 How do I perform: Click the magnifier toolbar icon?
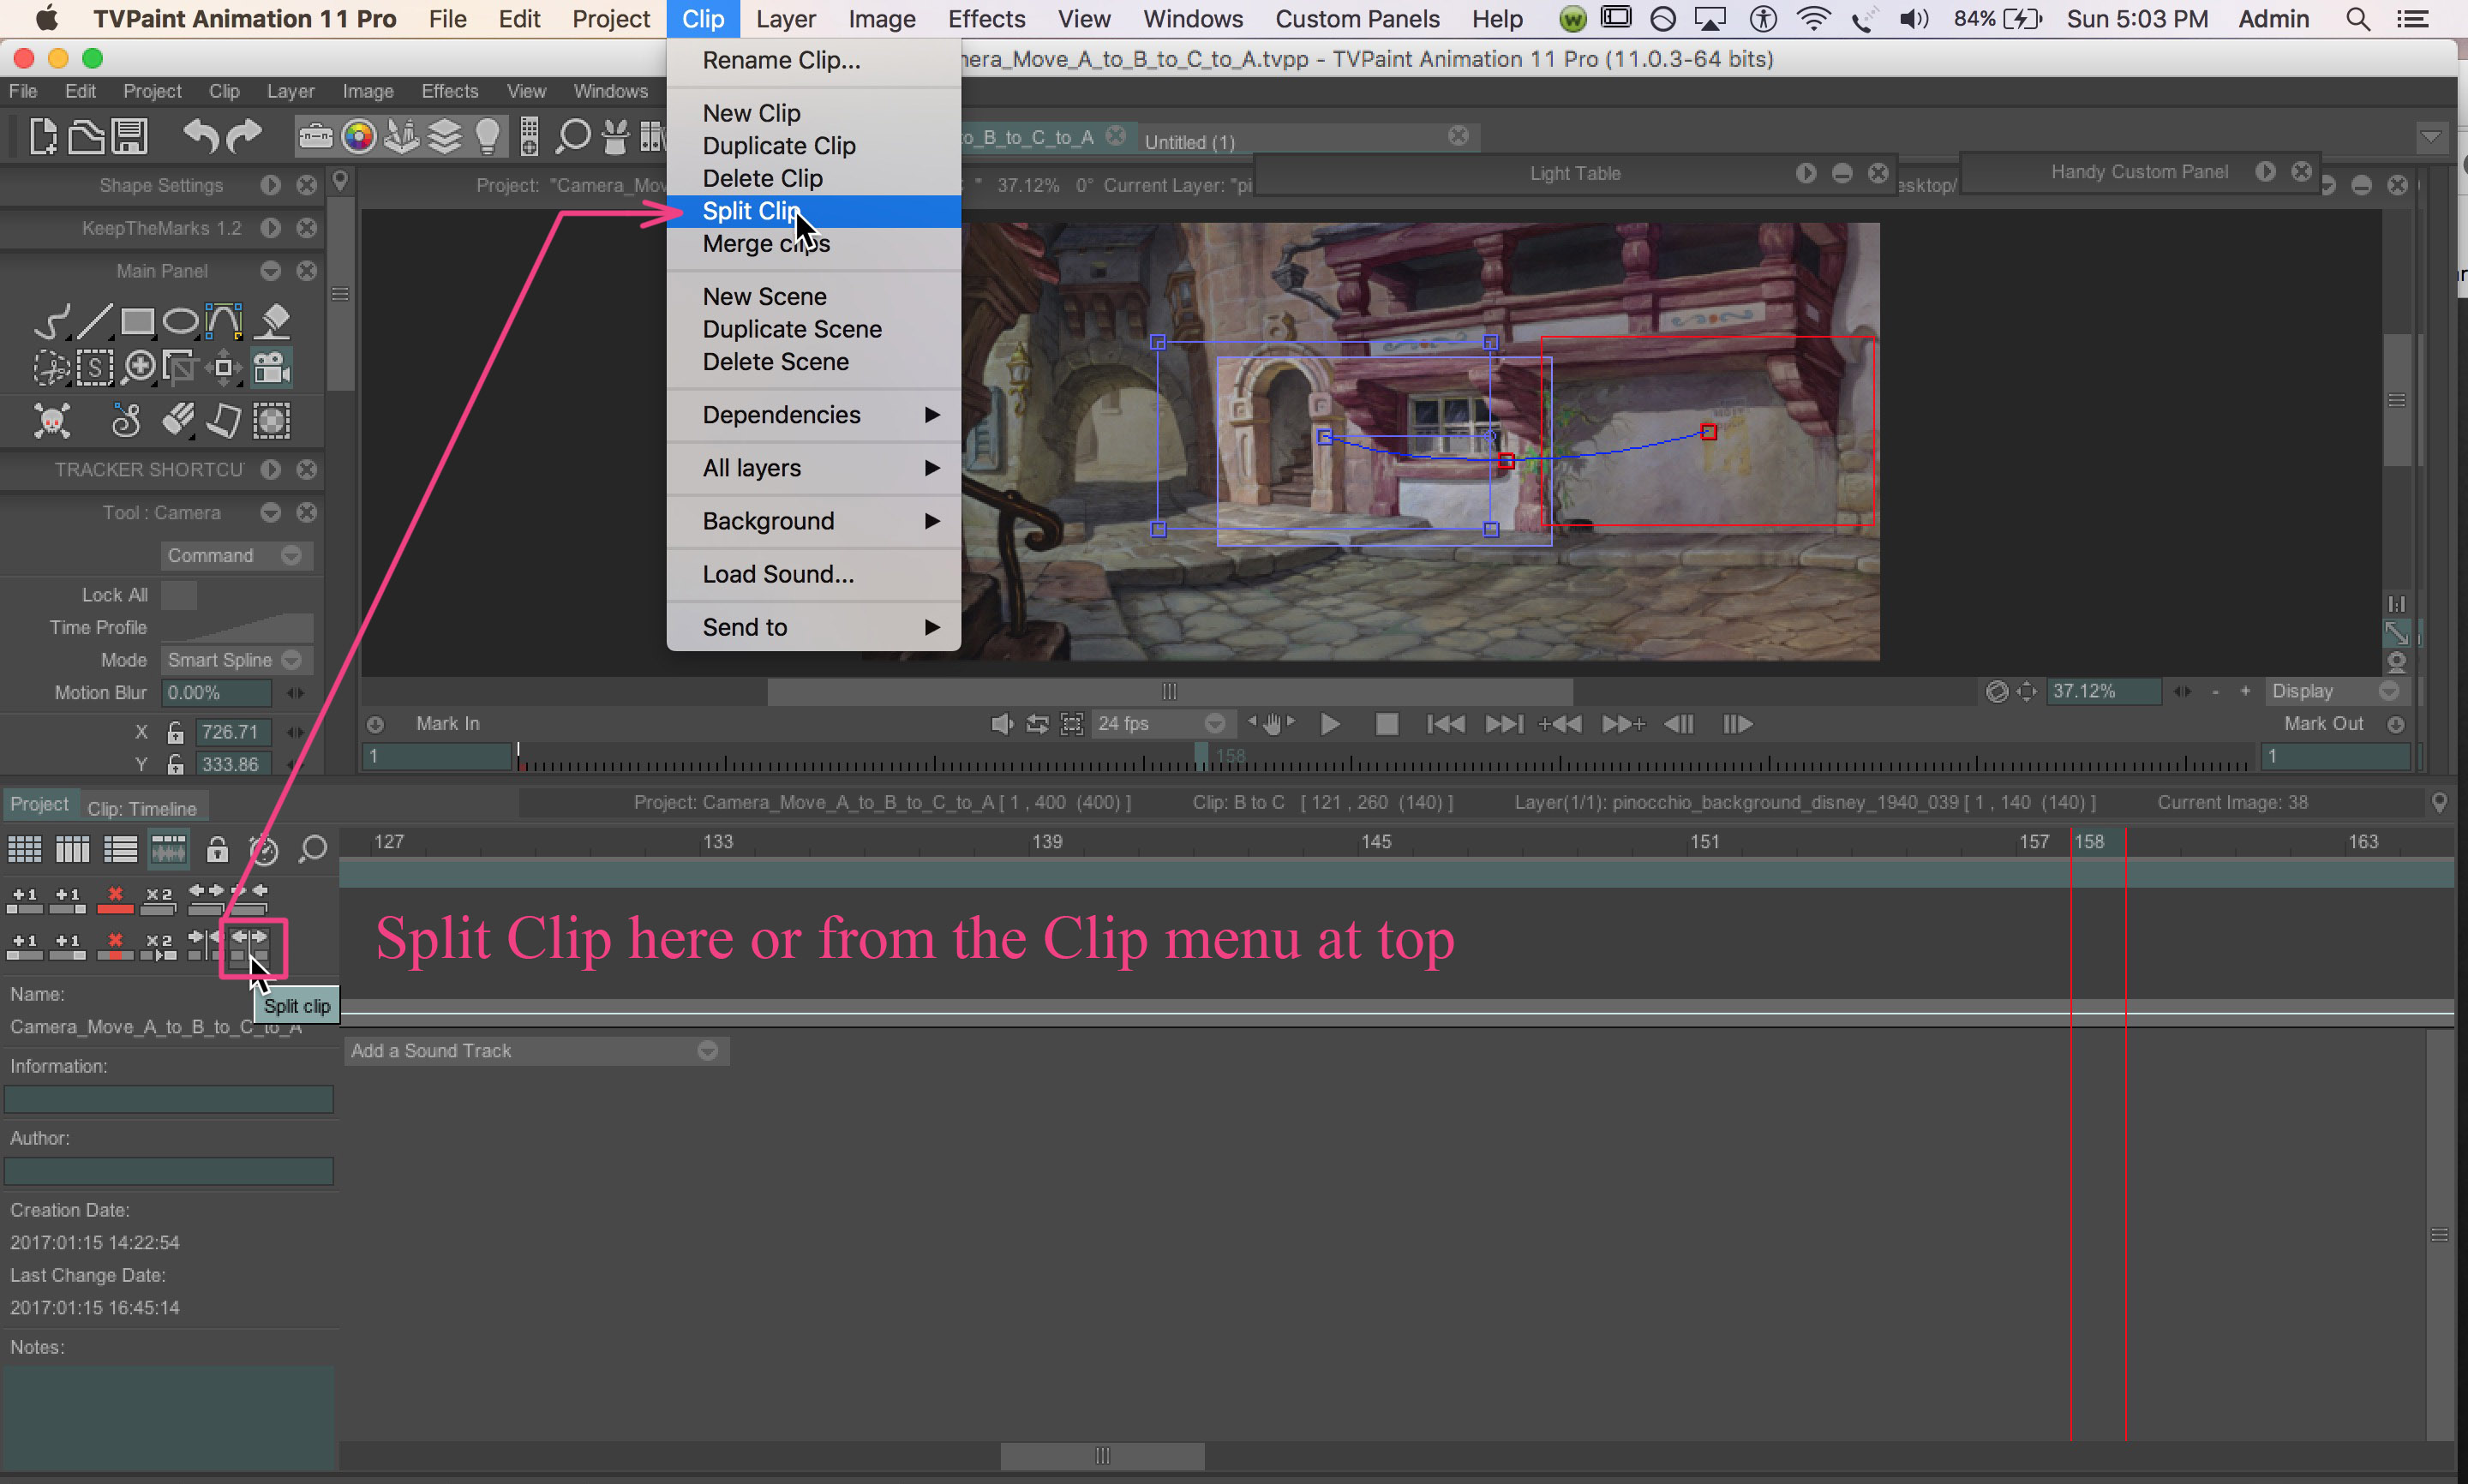click(x=573, y=136)
